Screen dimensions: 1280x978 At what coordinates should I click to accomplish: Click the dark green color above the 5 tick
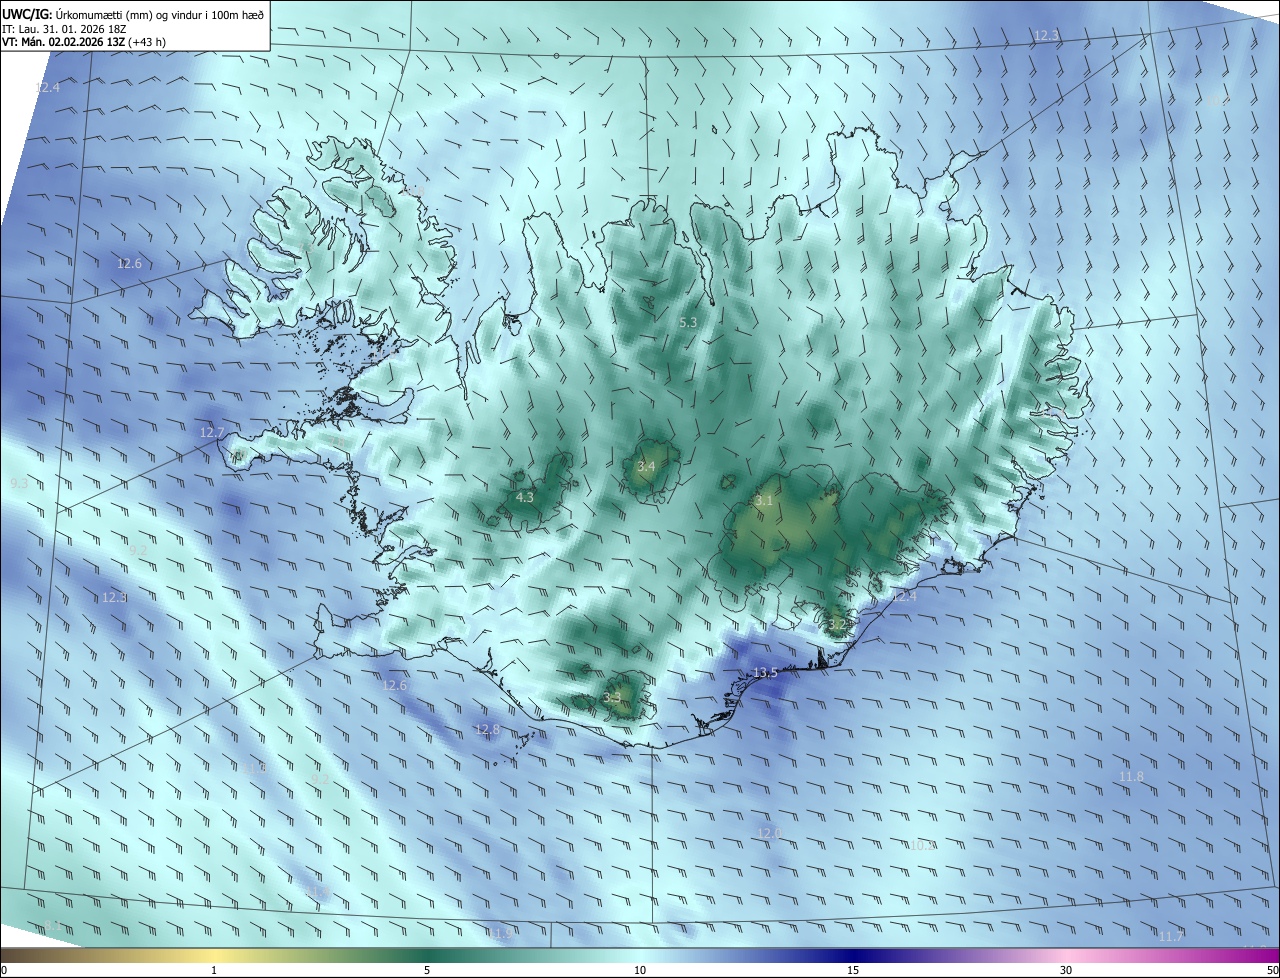pos(427,955)
